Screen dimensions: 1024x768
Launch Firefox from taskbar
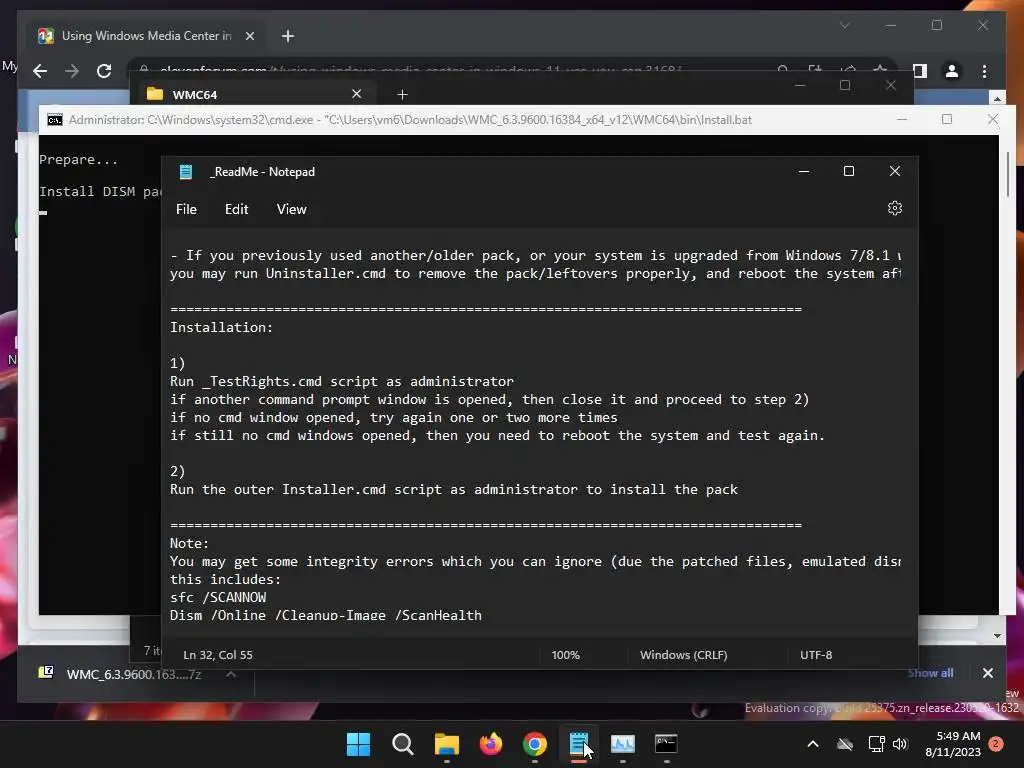click(x=490, y=744)
